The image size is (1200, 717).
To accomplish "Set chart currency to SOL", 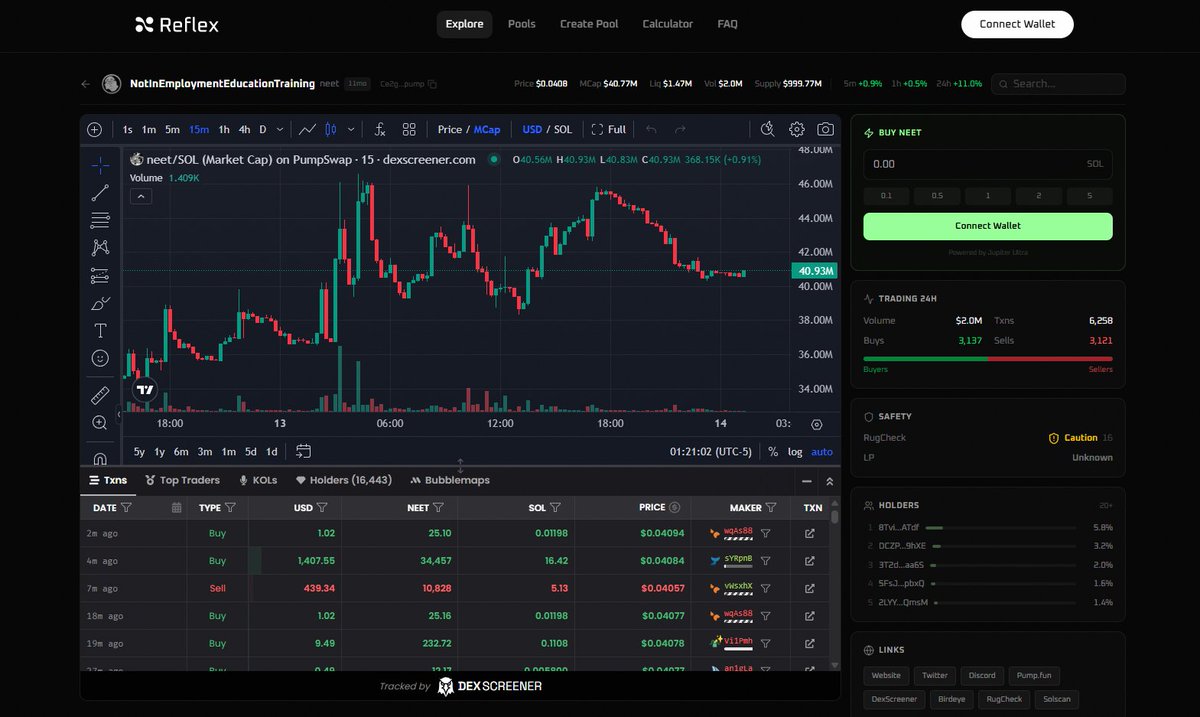I will tap(563, 129).
